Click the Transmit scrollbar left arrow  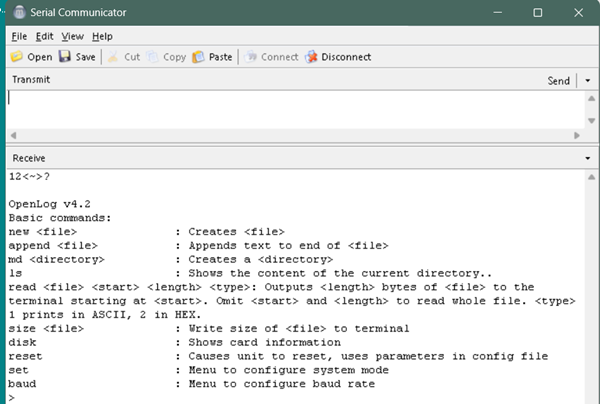click(12, 135)
